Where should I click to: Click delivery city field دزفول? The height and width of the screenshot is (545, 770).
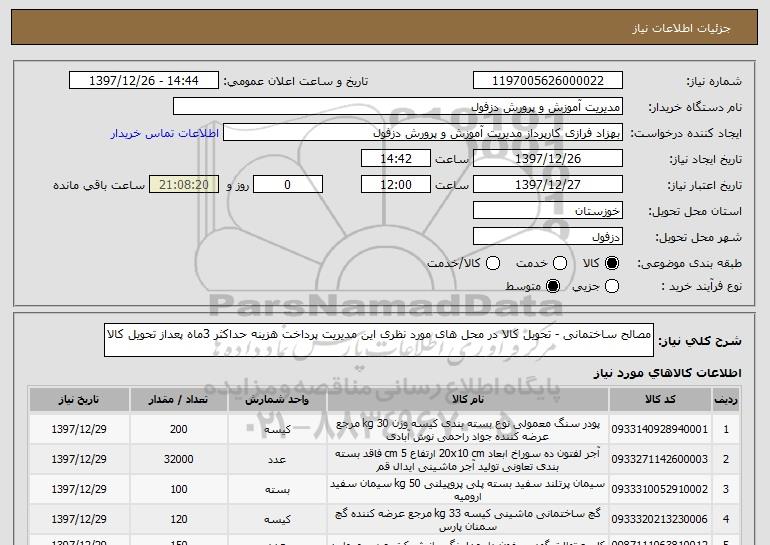(548, 237)
